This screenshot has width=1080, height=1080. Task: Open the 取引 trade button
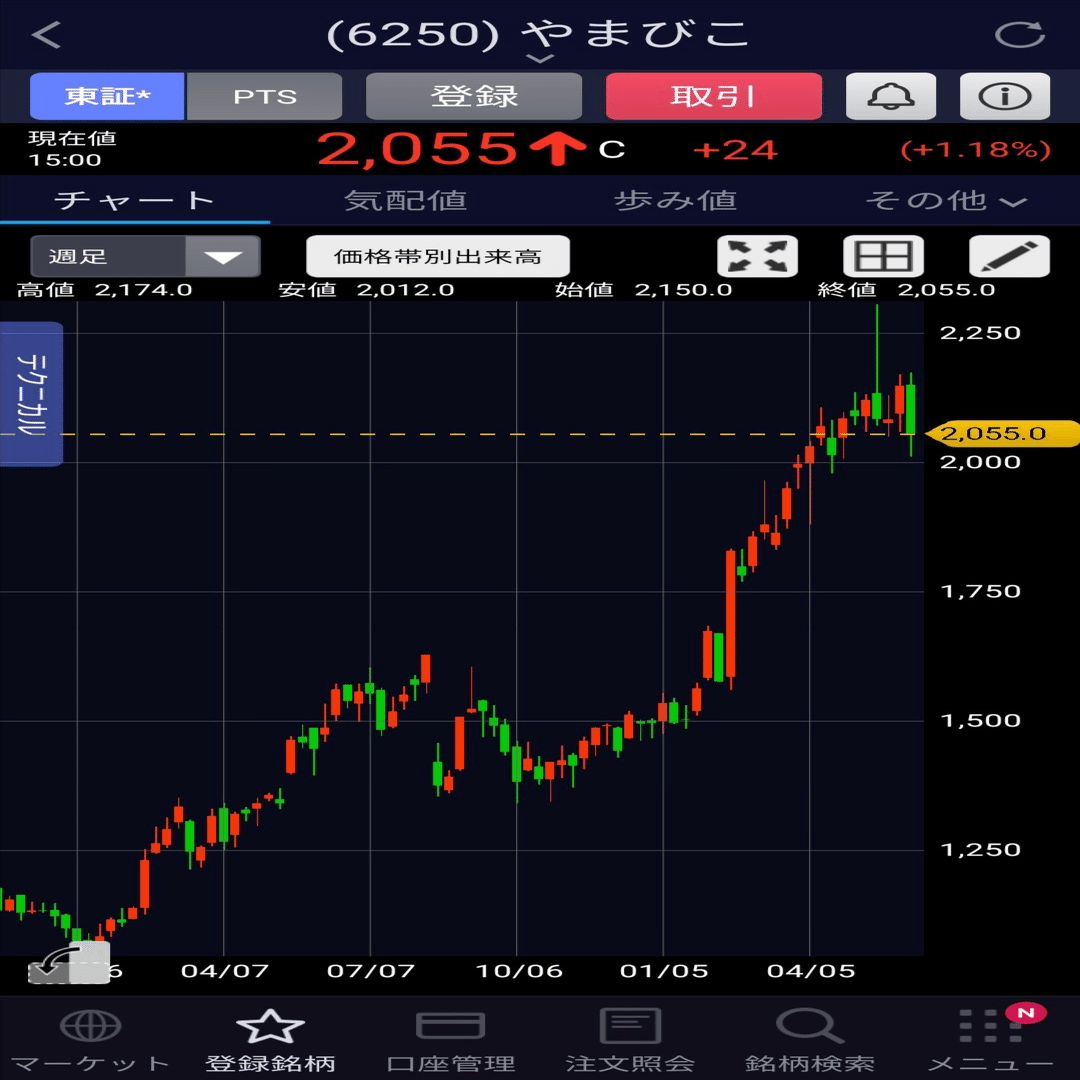(x=714, y=96)
